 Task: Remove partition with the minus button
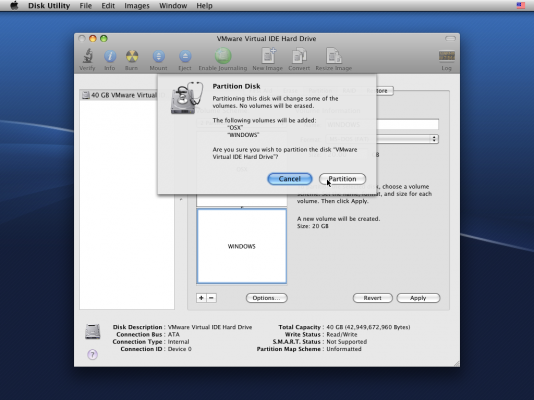[x=211, y=298]
